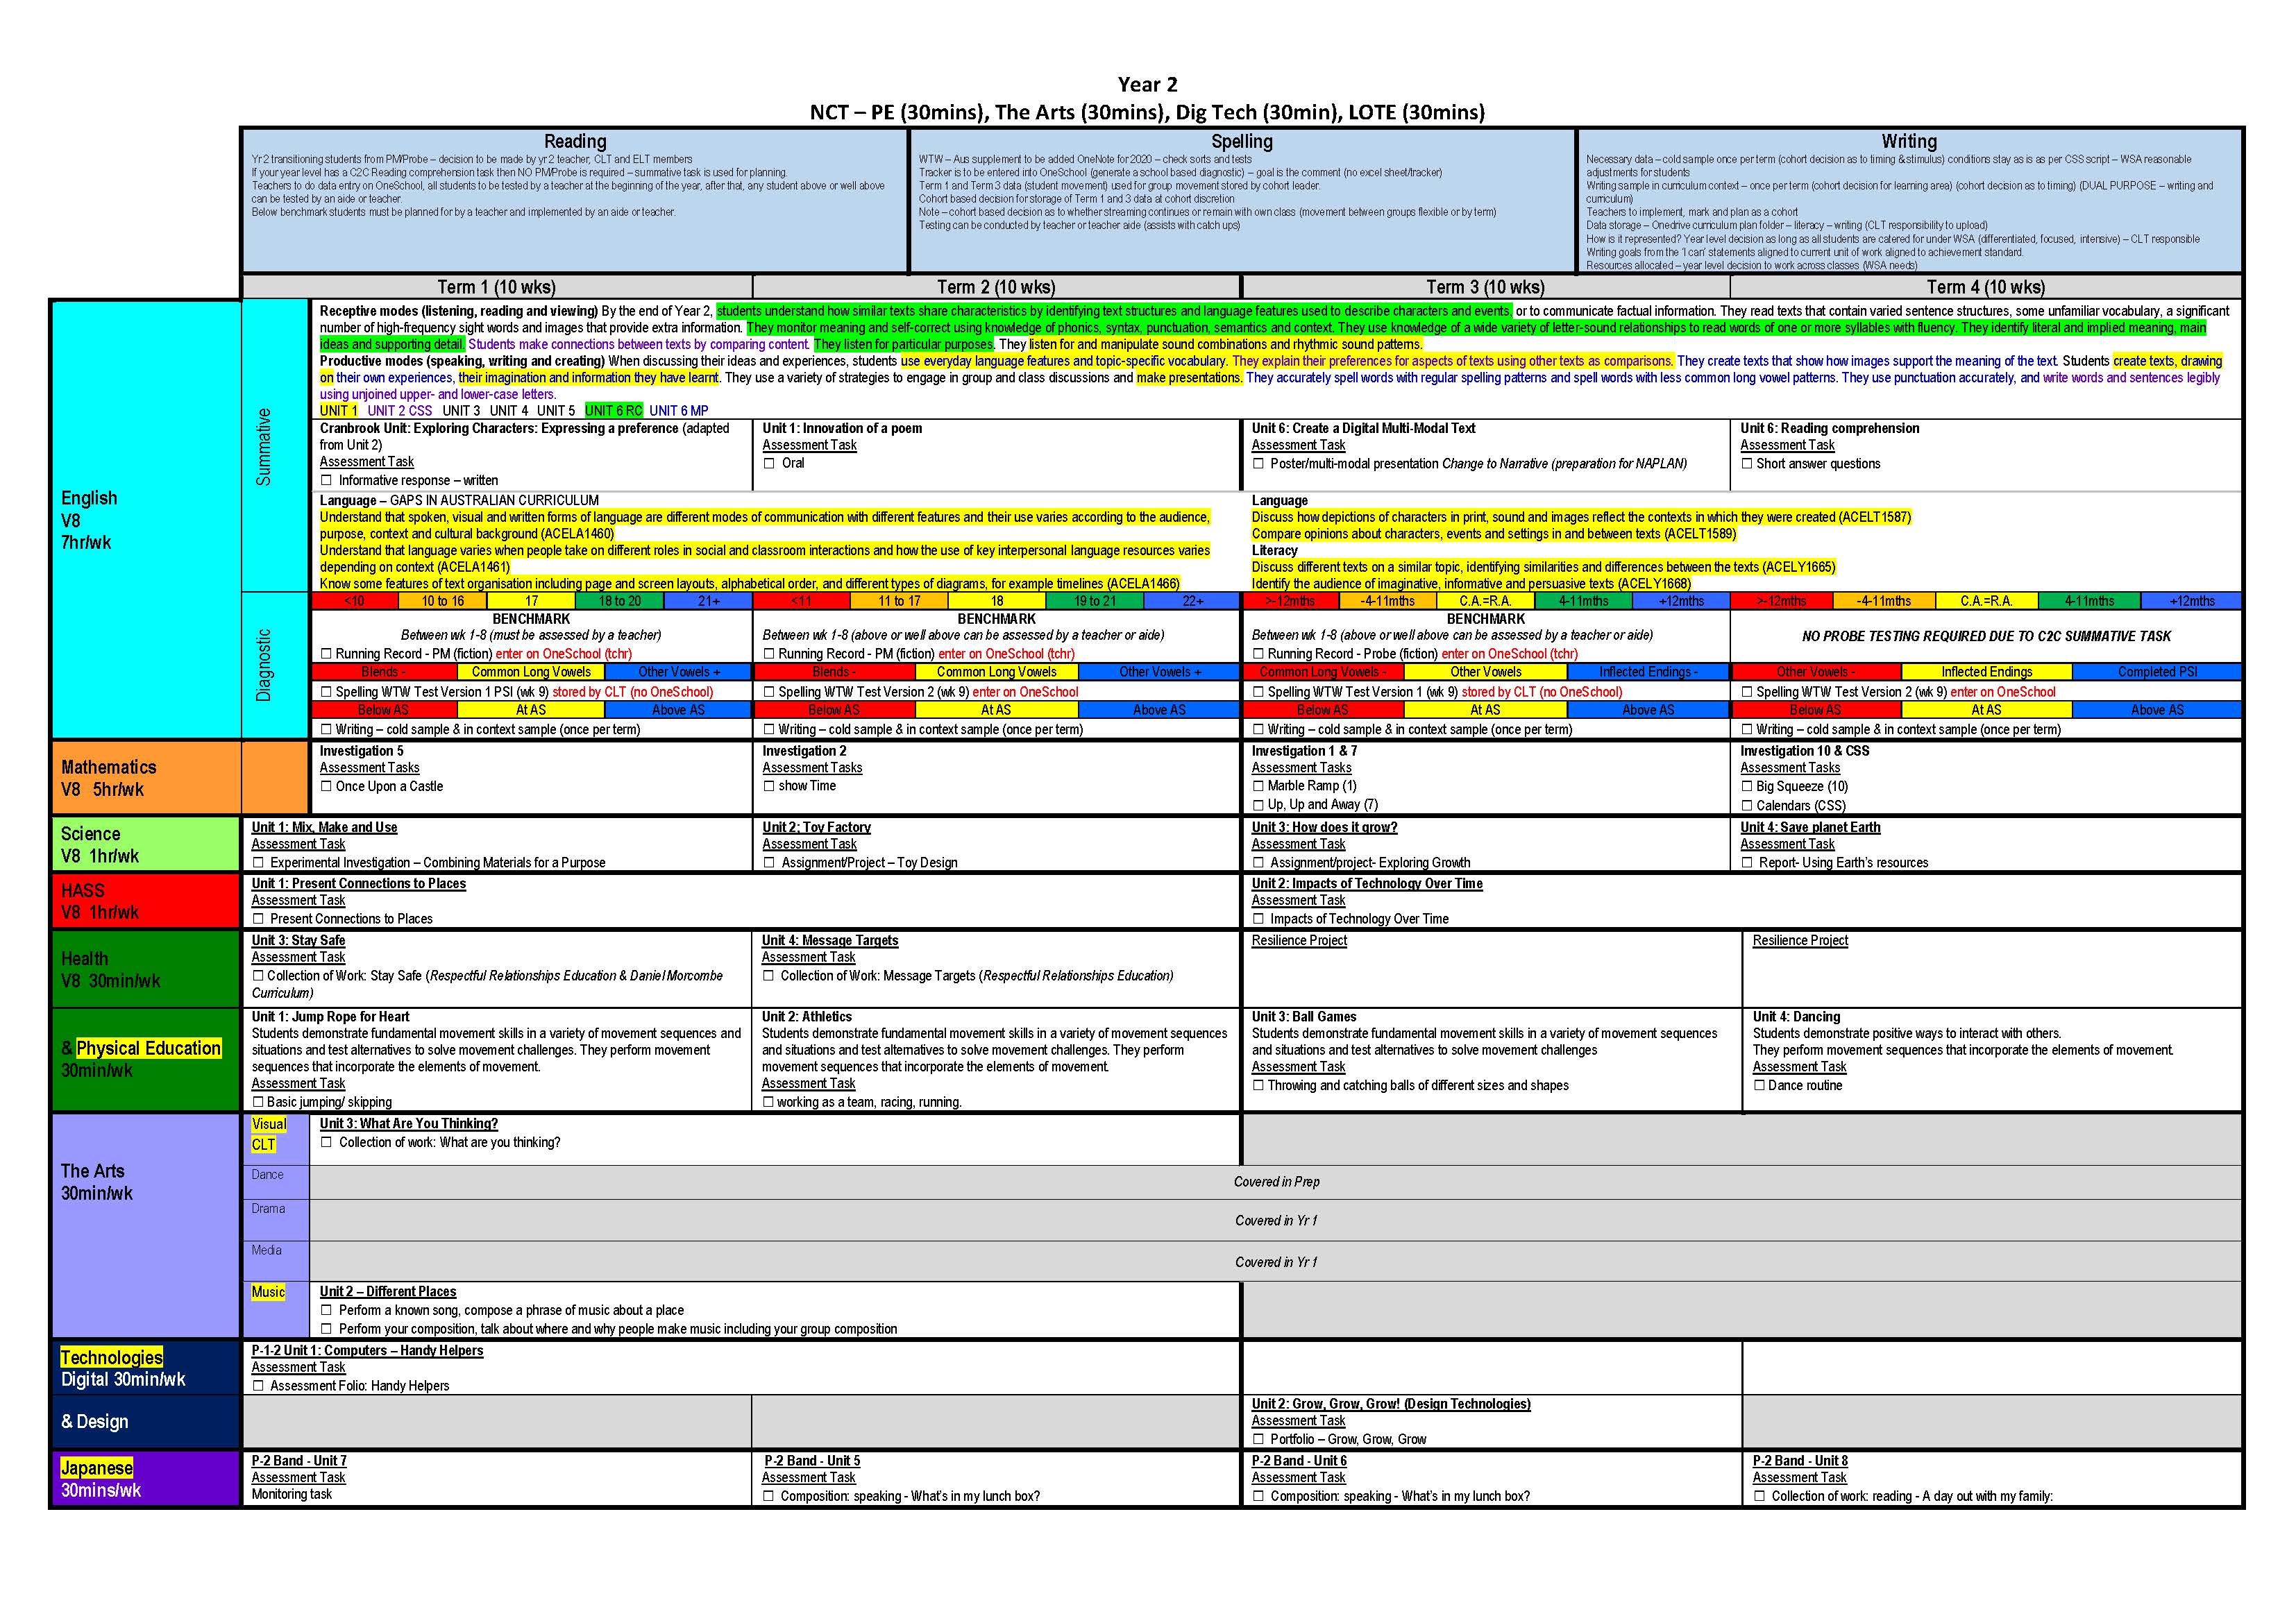Select the Music row label in The Arts
Viewport: 2296px width, 1623px height.
pyautogui.click(x=268, y=1292)
